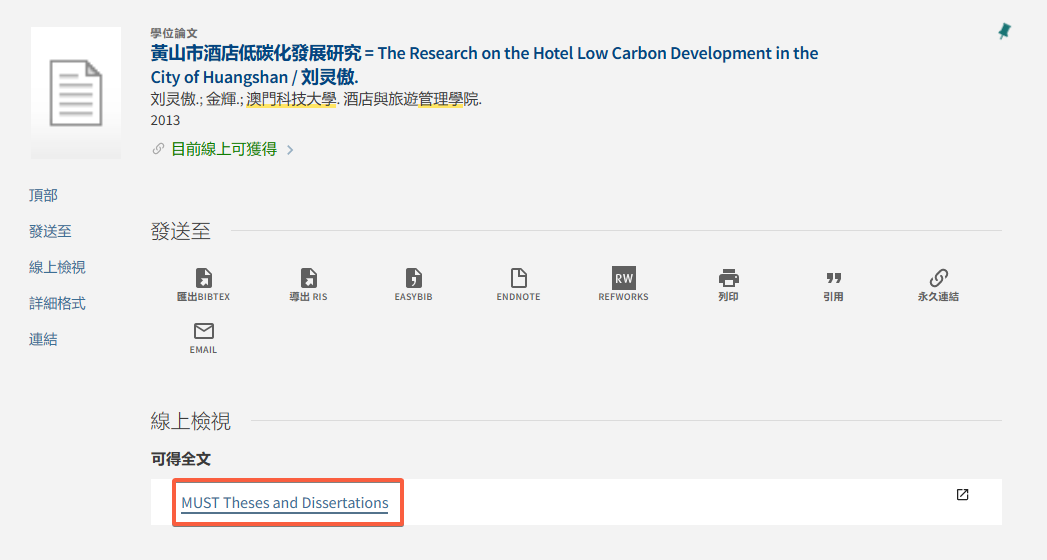Click the document thumbnail image
This screenshot has height=560, width=1047.
tap(76, 92)
